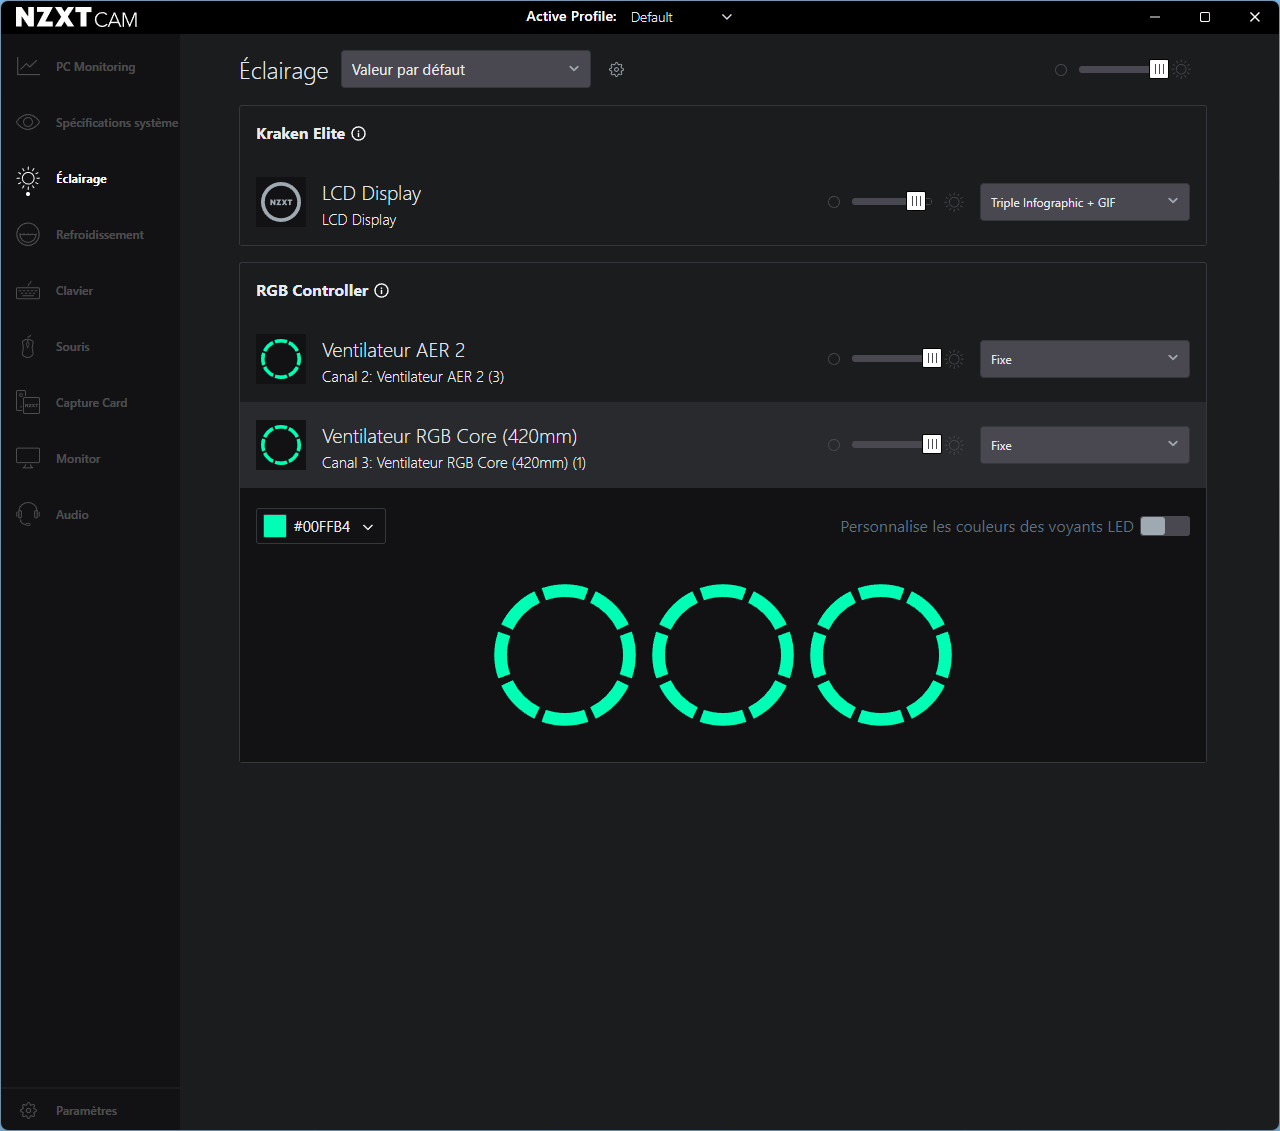The image size is (1280, 1131).
Task: Click LCD Display brightness maximum sun icon
Action: (x=955, y=202)
